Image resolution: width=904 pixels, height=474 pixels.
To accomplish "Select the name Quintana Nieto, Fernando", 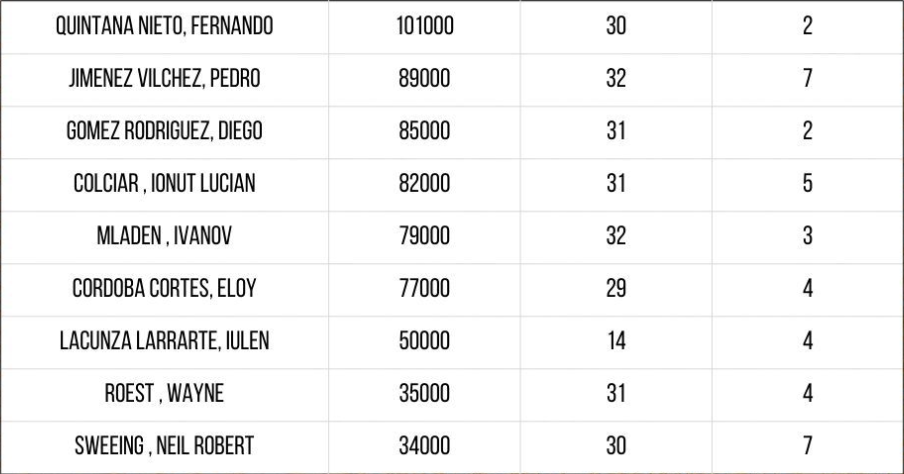I will [x=164, y=26].
